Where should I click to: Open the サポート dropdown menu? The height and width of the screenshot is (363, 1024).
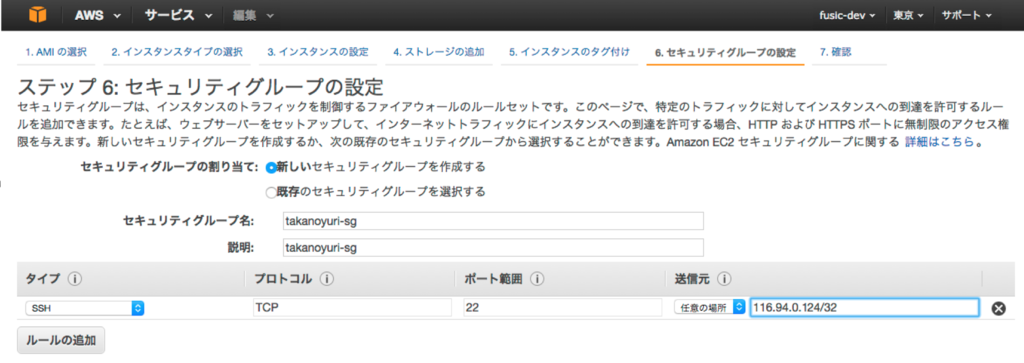[967, 15]
